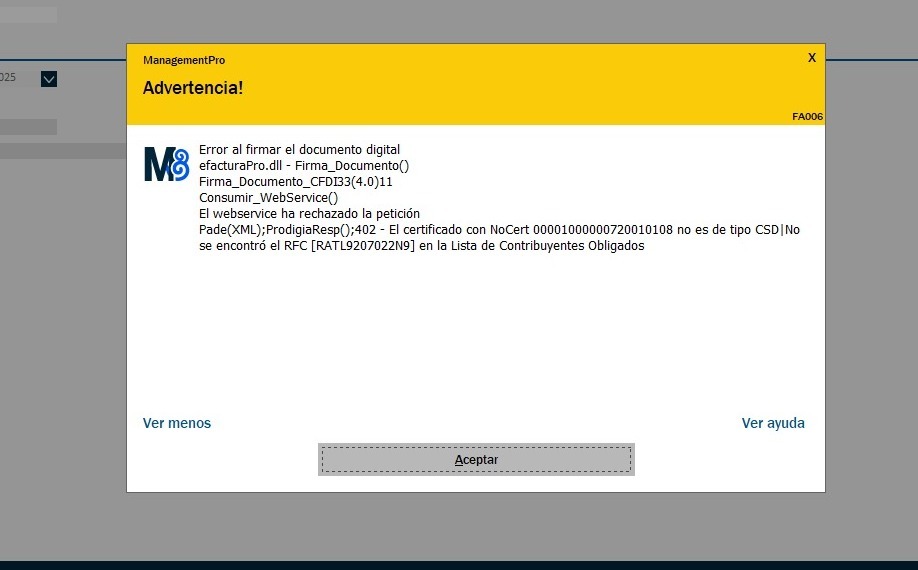Click 'El webservice ha rechazado la petición' text

(309, 214)
